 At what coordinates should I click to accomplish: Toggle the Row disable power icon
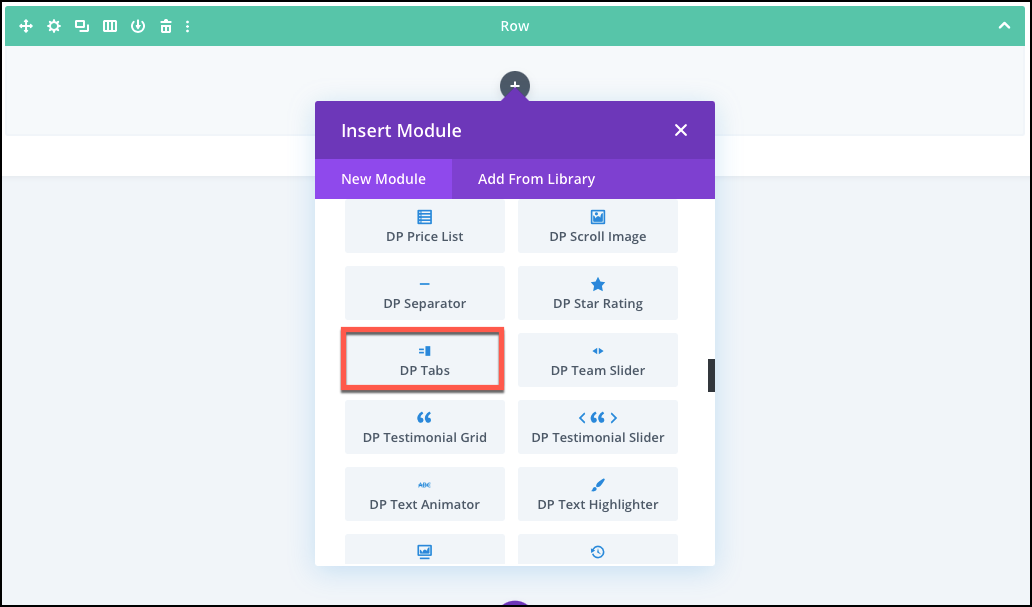click(x=138, y=26)
